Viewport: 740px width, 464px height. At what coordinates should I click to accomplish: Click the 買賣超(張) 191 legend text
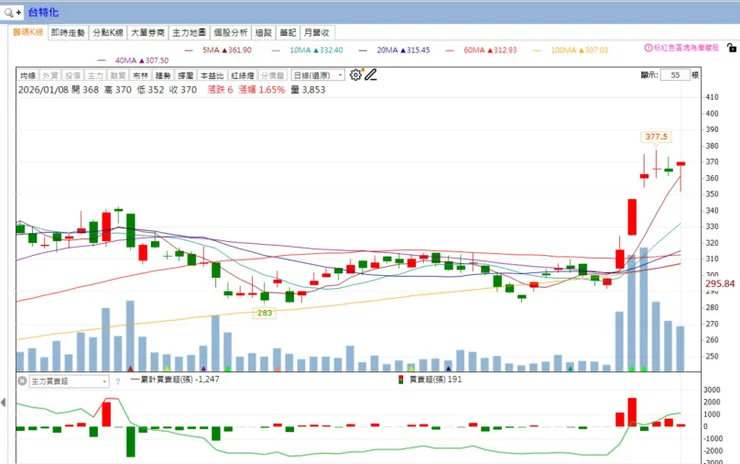click(436, 380)
